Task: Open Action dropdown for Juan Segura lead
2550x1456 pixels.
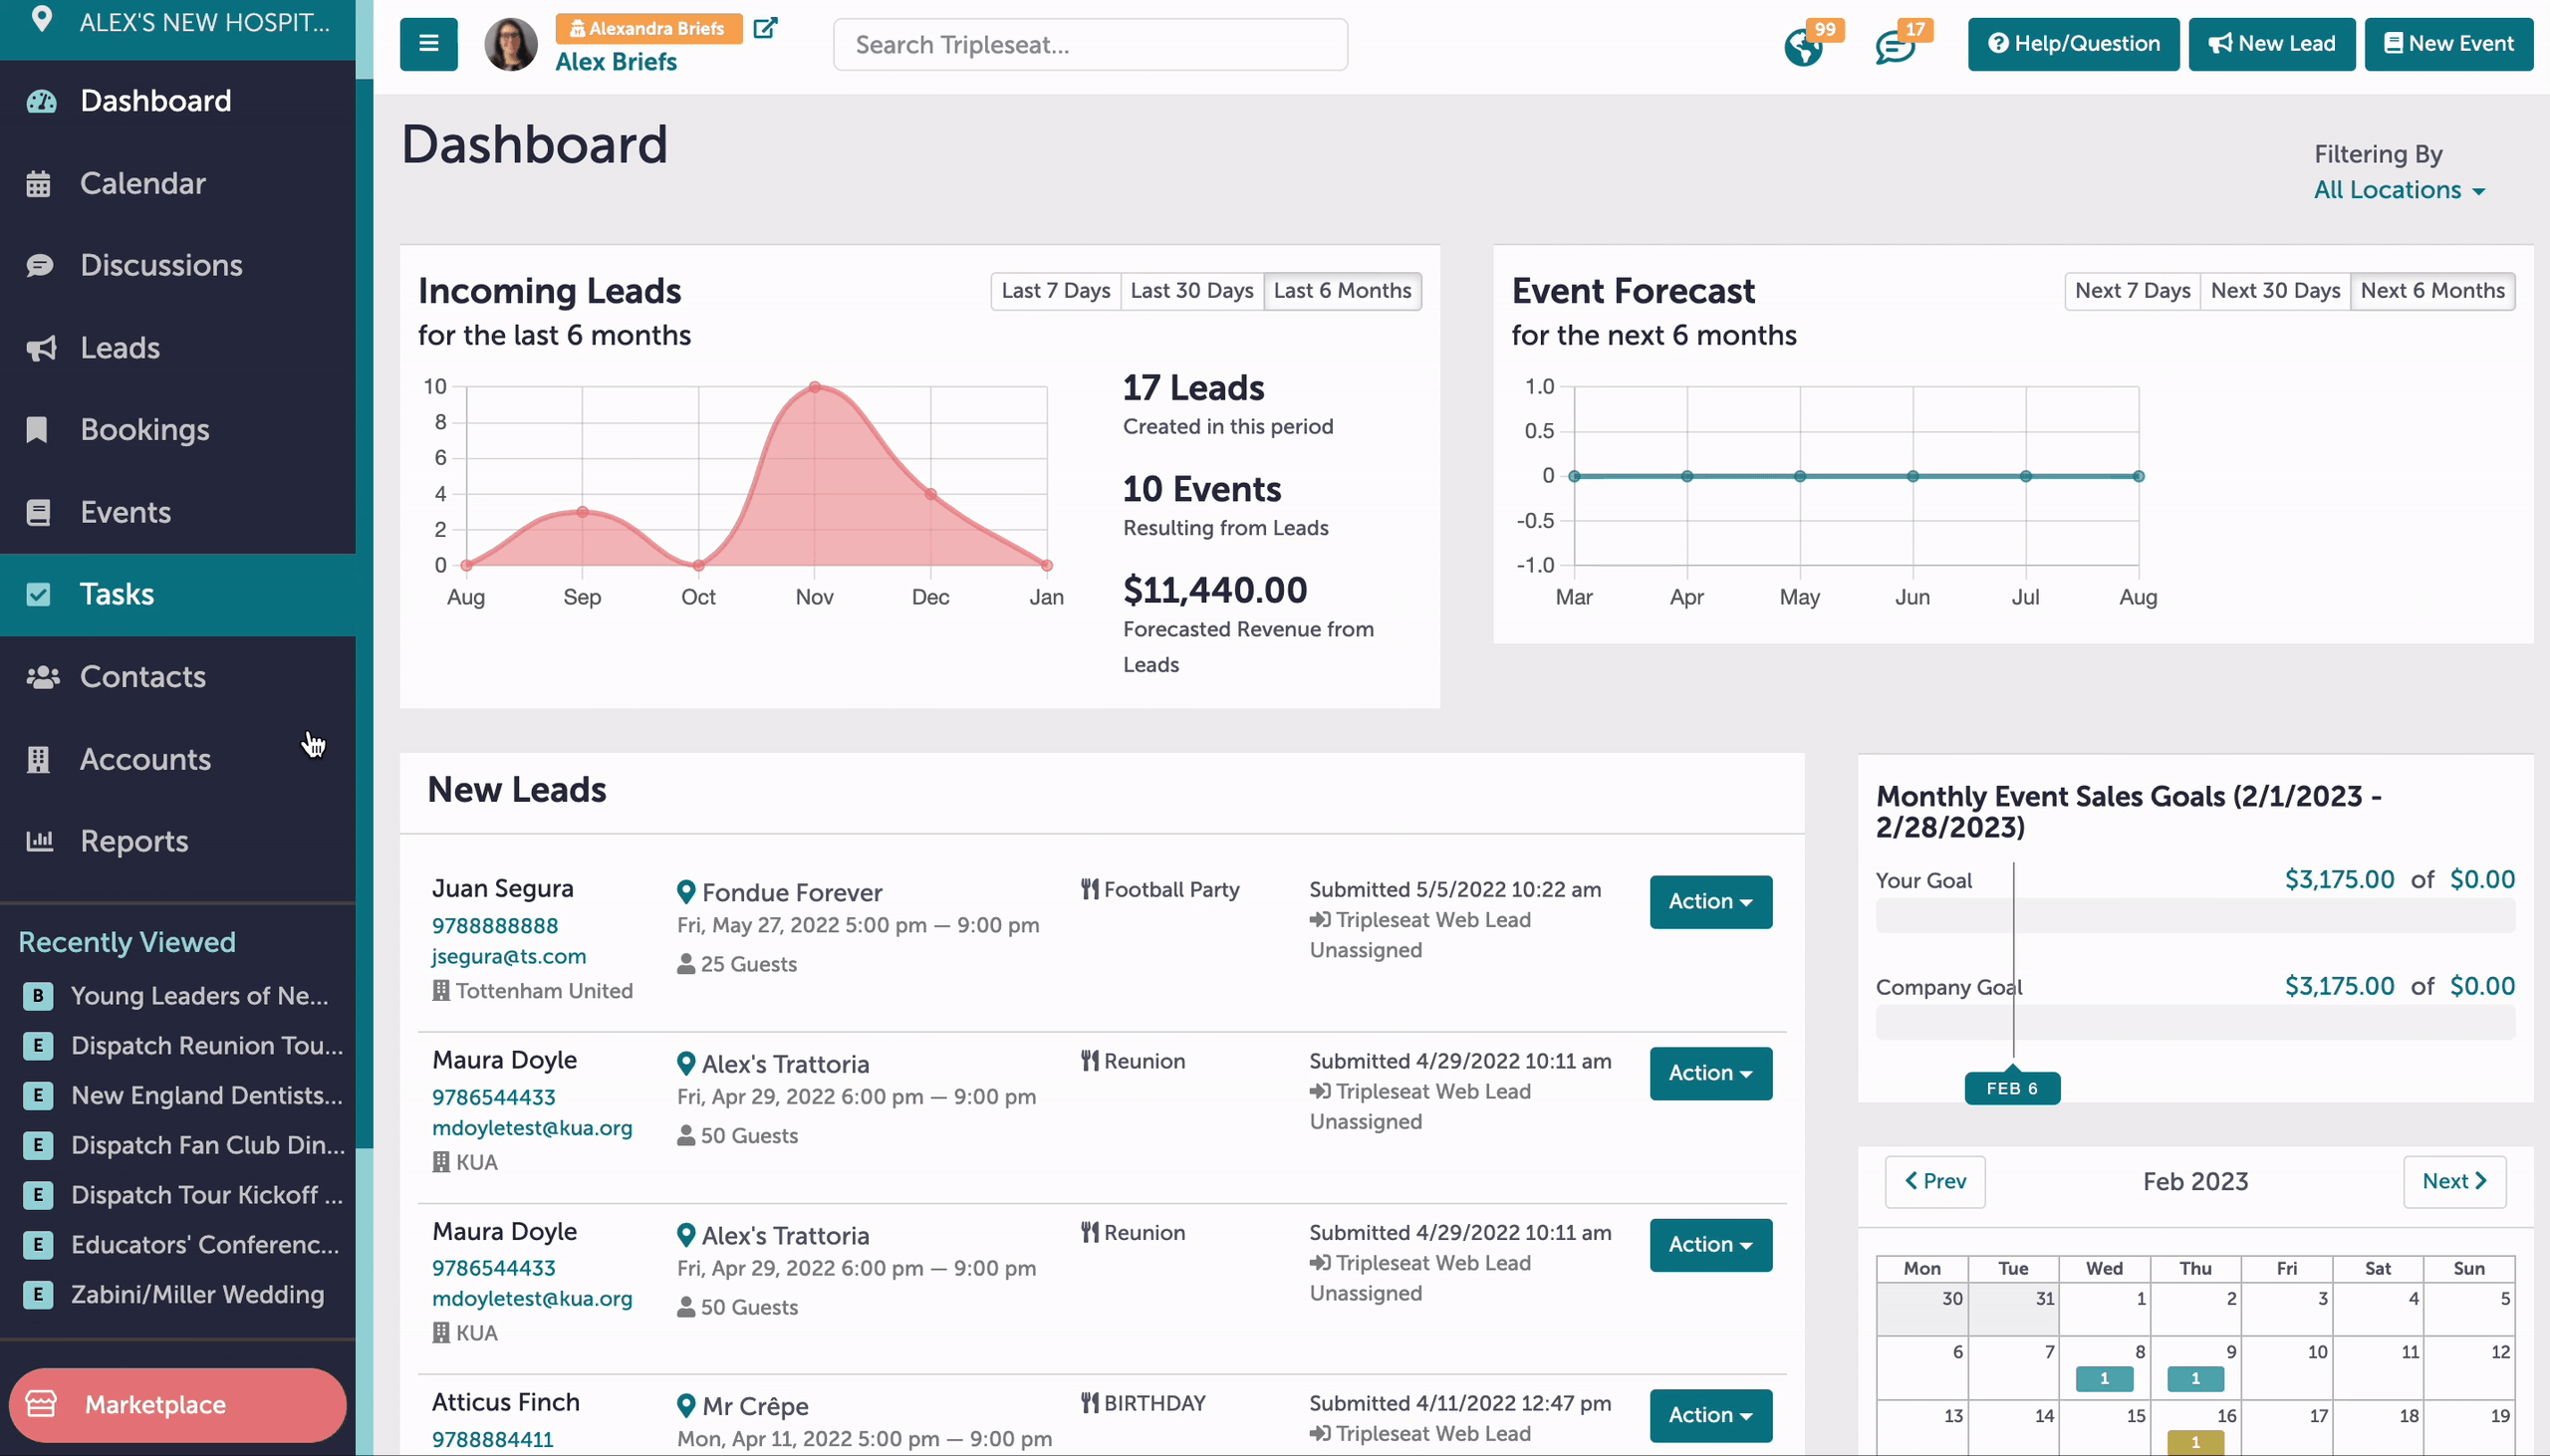Action: pyautogui.click(x=1710, y=902)
